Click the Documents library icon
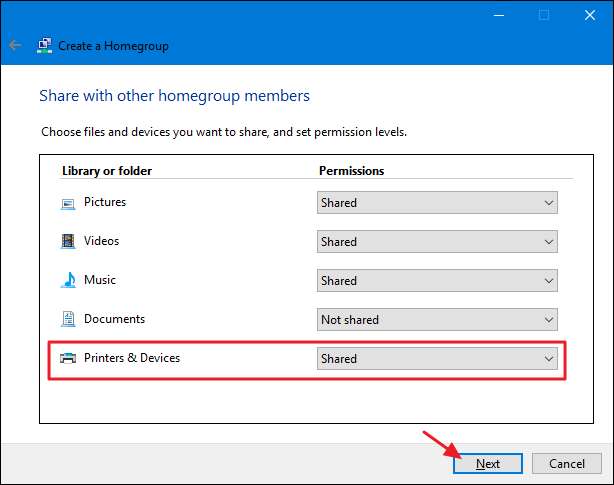 tap(68, 319)
